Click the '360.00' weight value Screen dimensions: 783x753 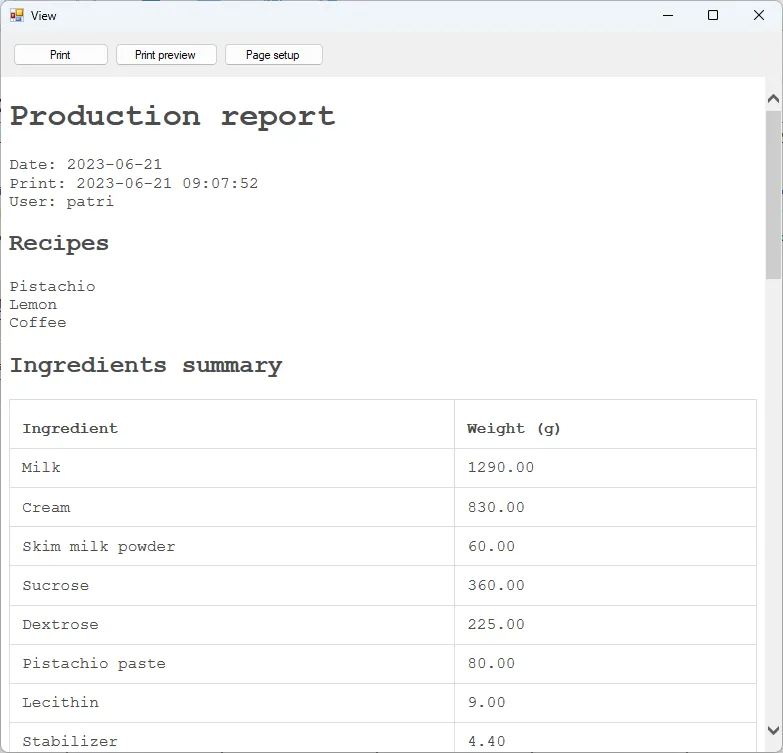pyautogui.click(x=496, y=585)
